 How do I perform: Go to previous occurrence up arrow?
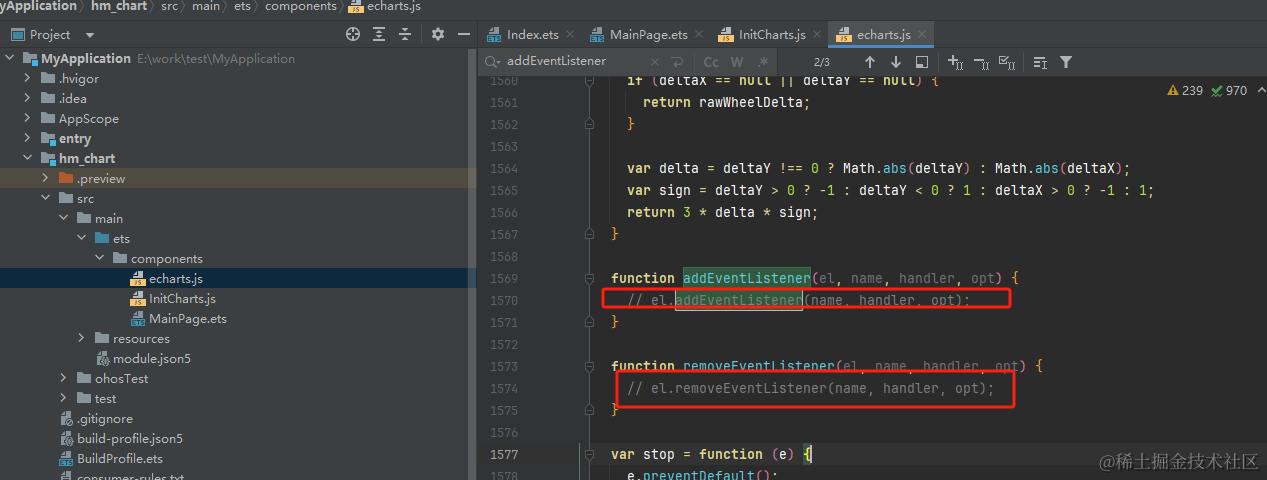(x=869, y=62)
